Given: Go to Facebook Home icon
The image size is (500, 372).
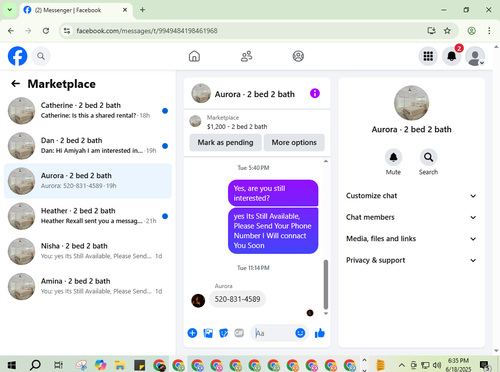Looking at the screenshot, I should point(194,56).
